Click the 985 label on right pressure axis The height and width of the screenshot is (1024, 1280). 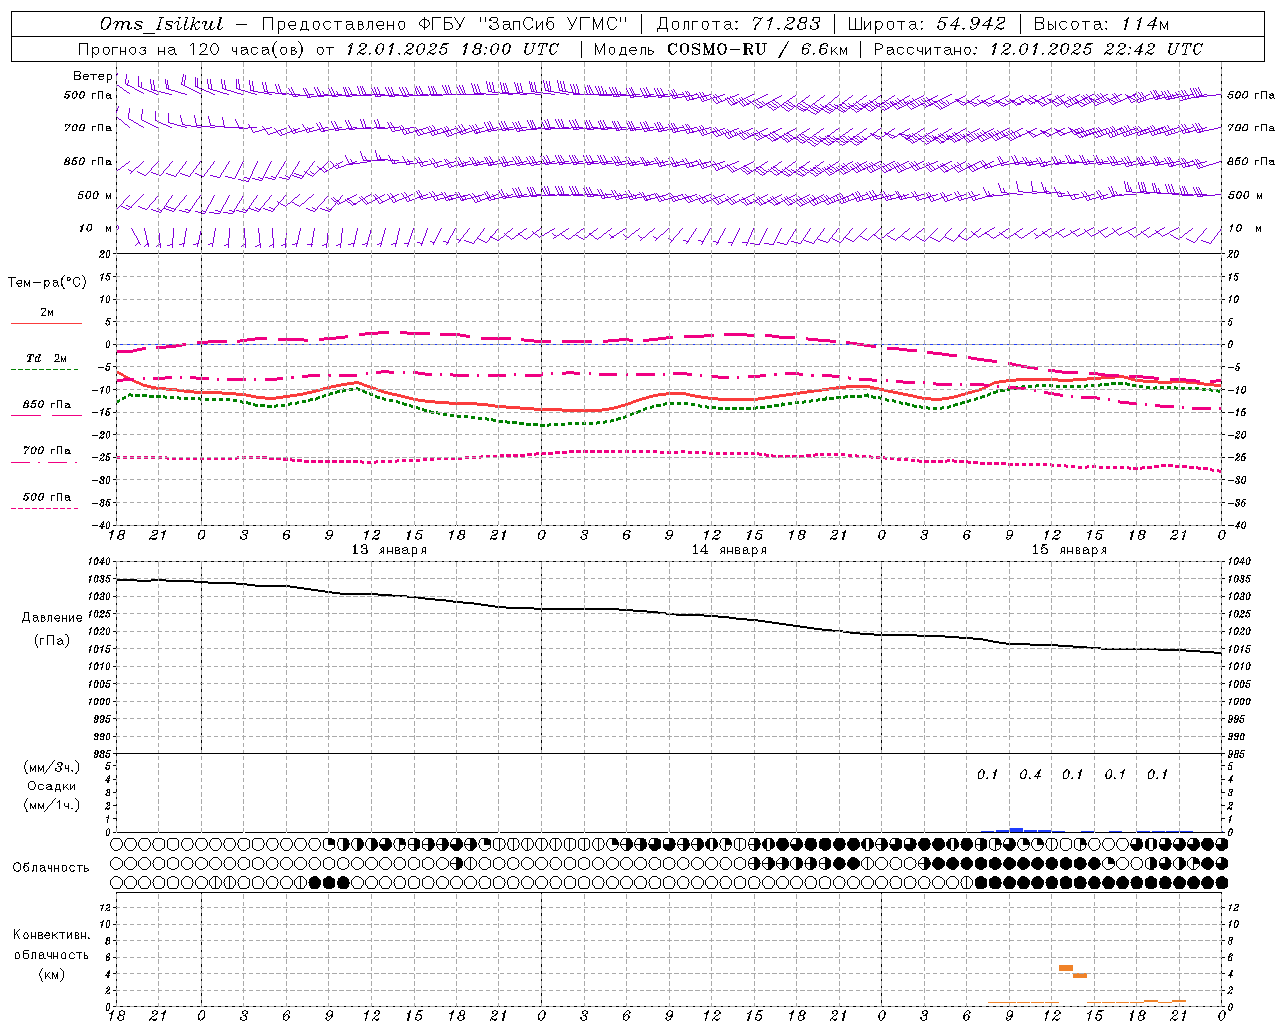pyautogui.click(x=1238, y=754)
